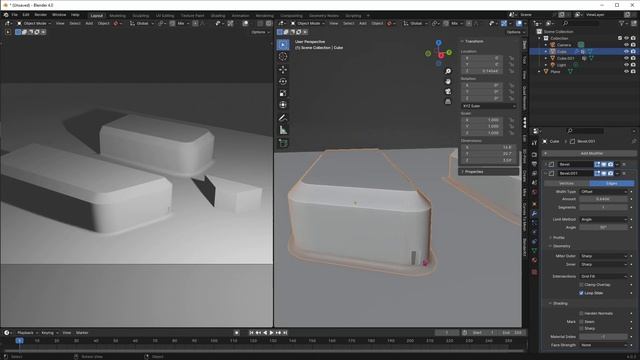This screenshot has width=640, height=360.
Task: Click the timeline Play button
Action: tap(271, 333)
